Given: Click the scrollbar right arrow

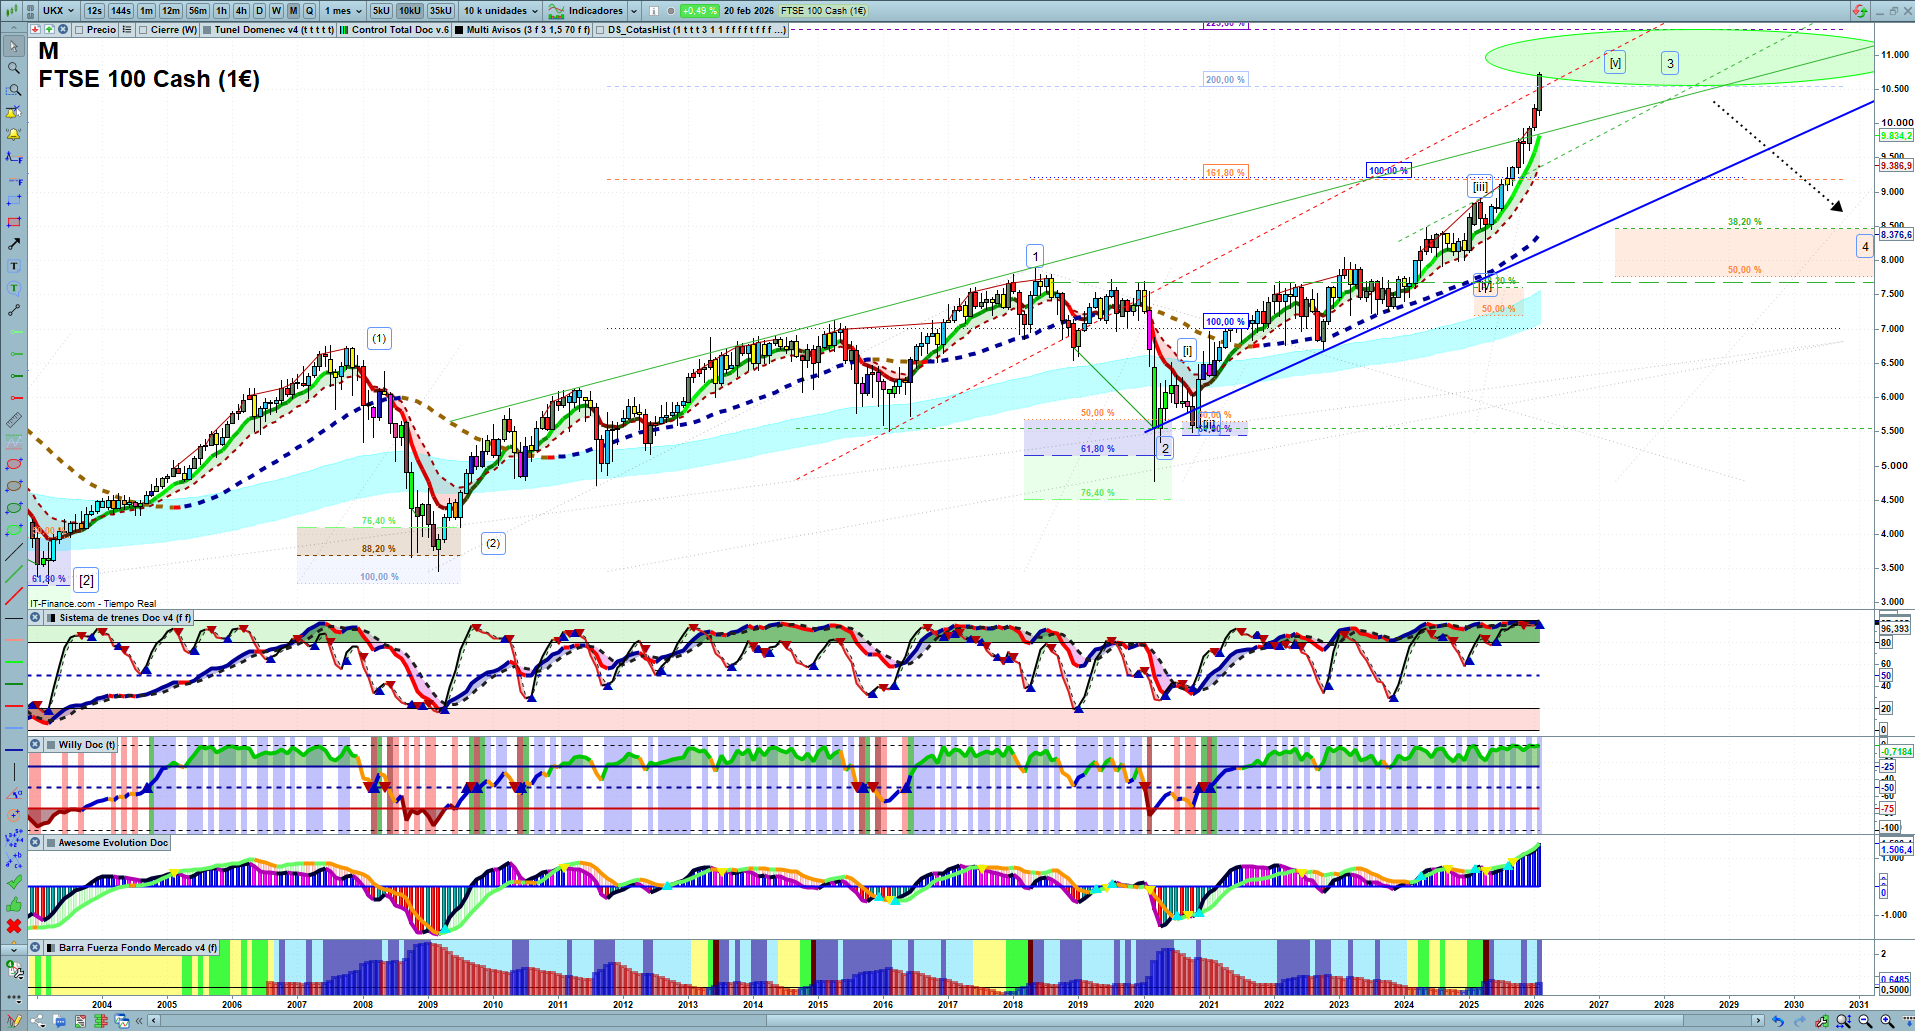Looking at the screenshot, I should click(x=1759, y=1021).
